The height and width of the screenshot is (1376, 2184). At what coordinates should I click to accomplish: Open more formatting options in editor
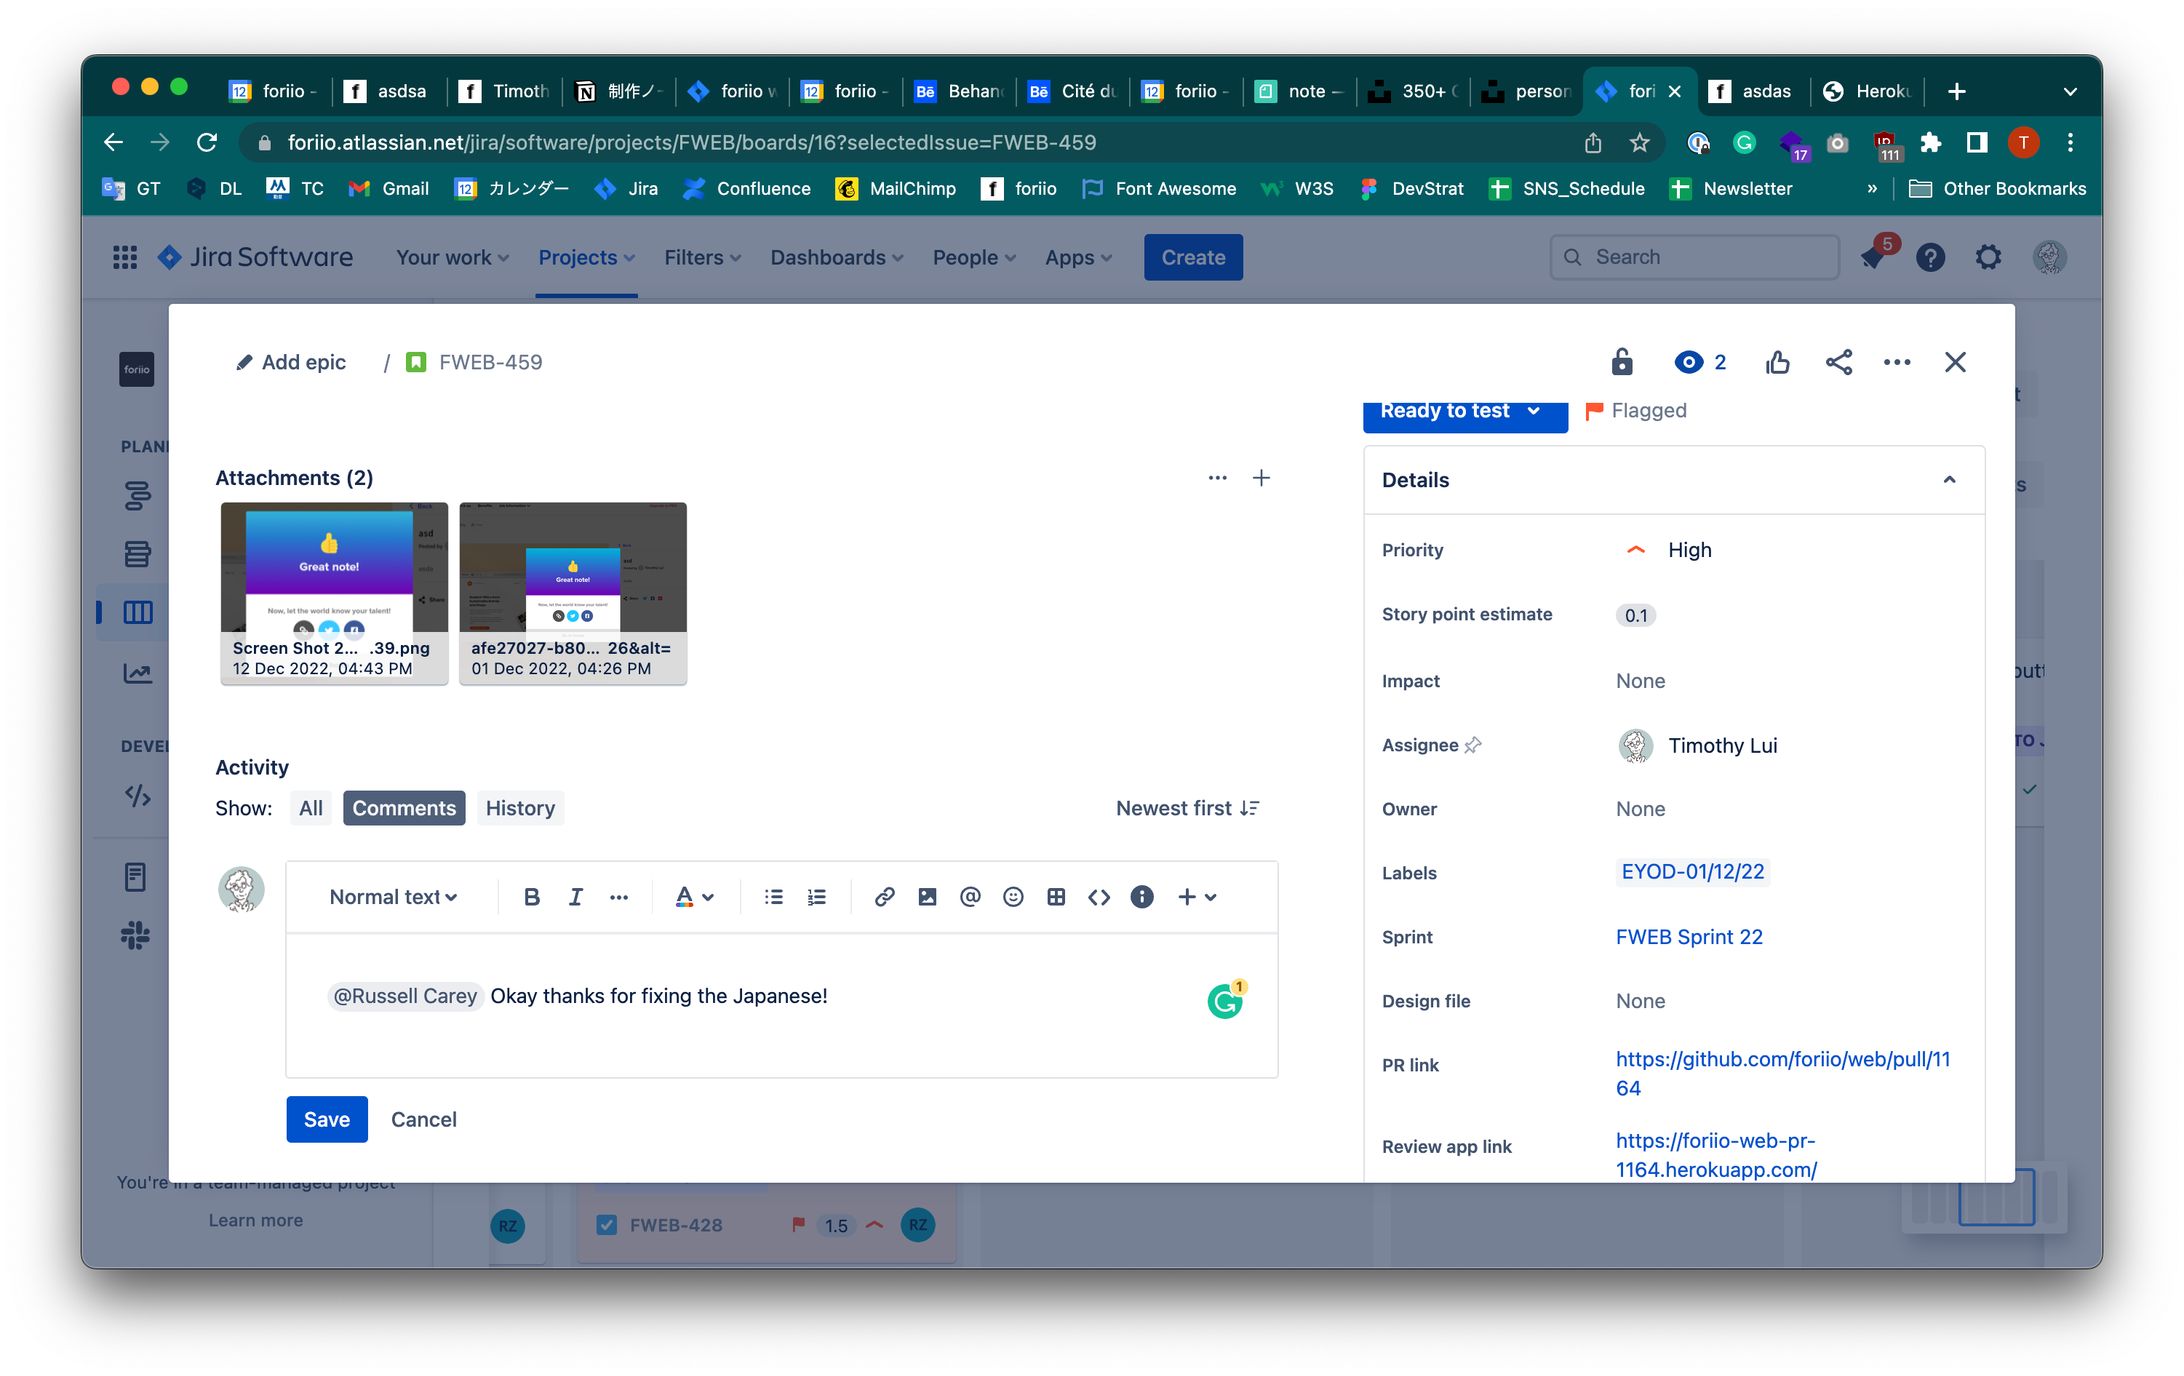click(619, 897)
